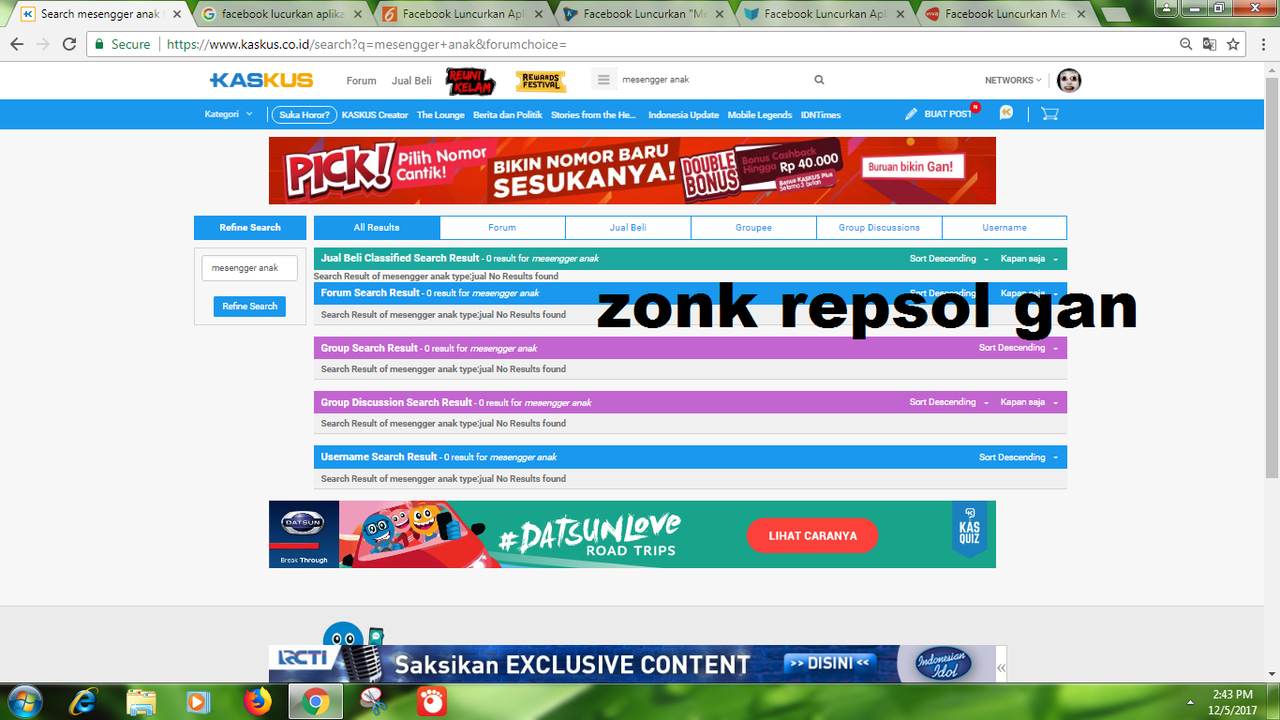Open the chat notifications icon
The height and width of the screenshot is (720, 1280).
pos(1006,113)
